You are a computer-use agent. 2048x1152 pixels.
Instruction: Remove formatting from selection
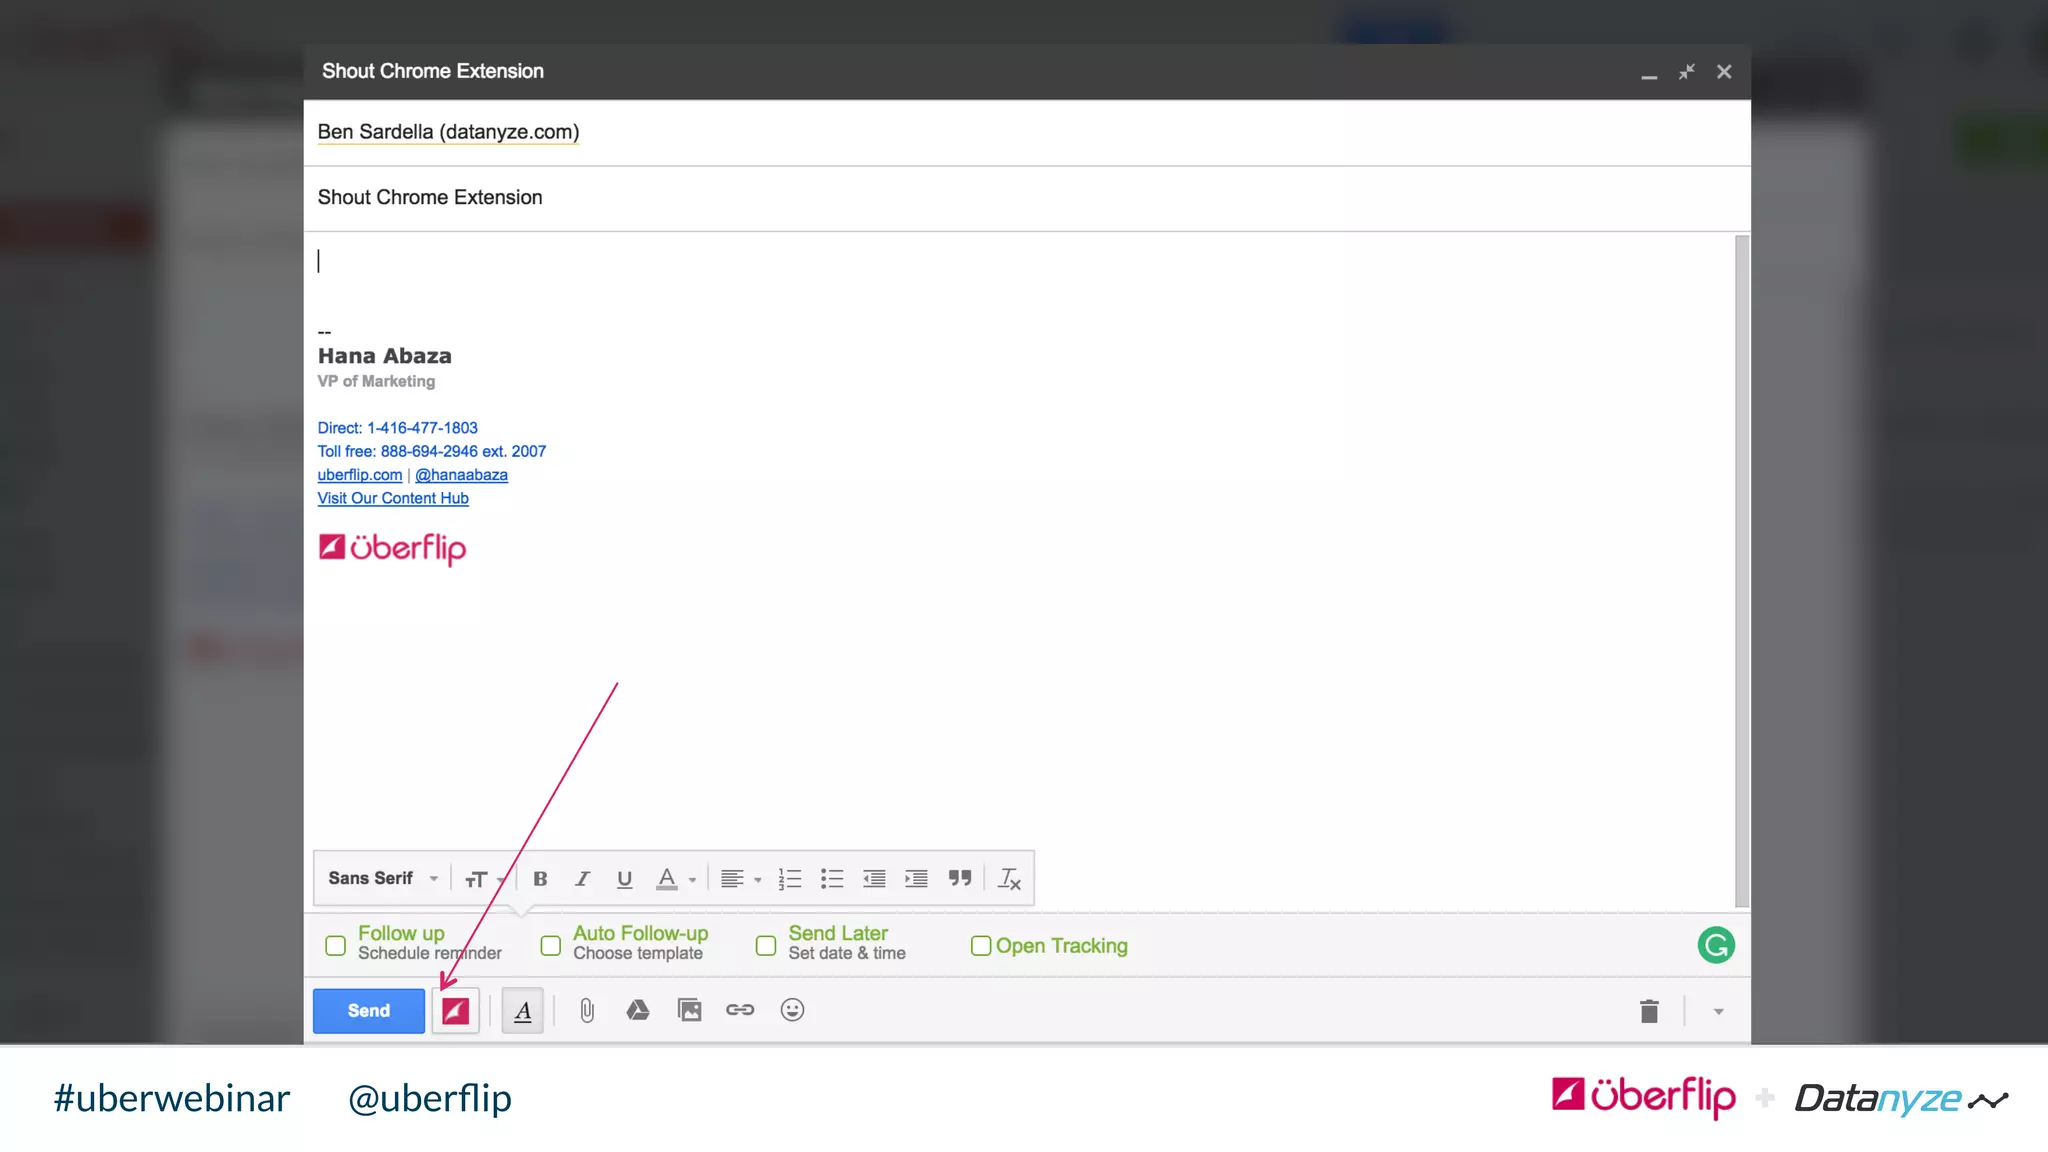click(x=1009, y=878)
